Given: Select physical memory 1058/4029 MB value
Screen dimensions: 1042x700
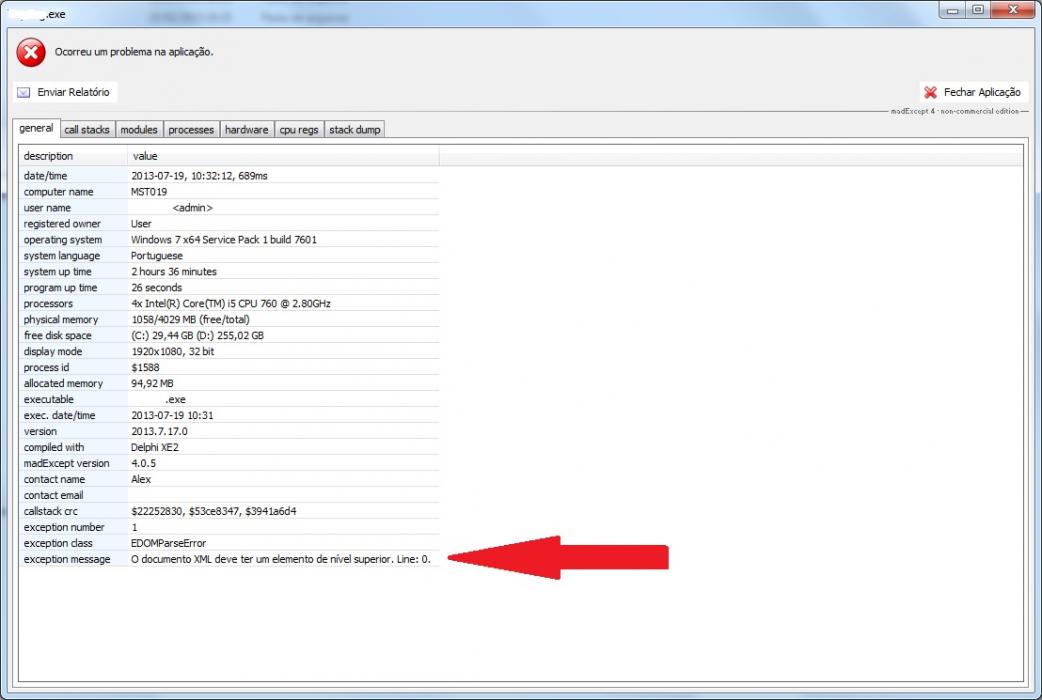Looking at the screenshot, I should click(191, 320).
